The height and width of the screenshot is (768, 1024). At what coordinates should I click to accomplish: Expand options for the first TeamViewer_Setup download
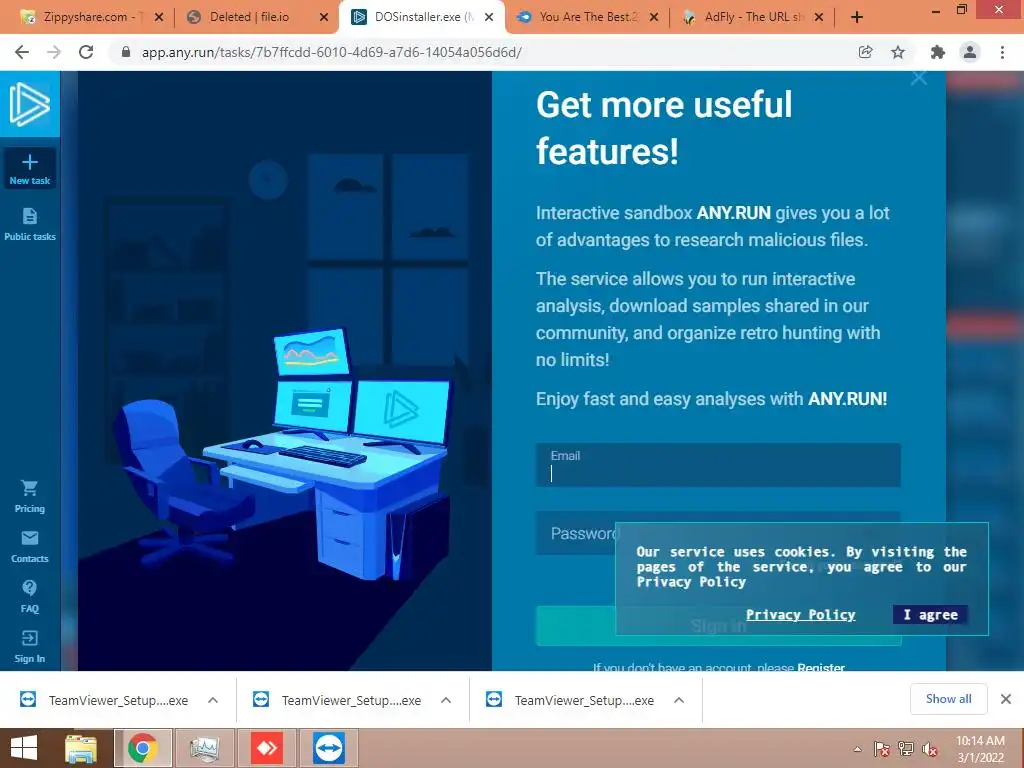tap(213, 700)
